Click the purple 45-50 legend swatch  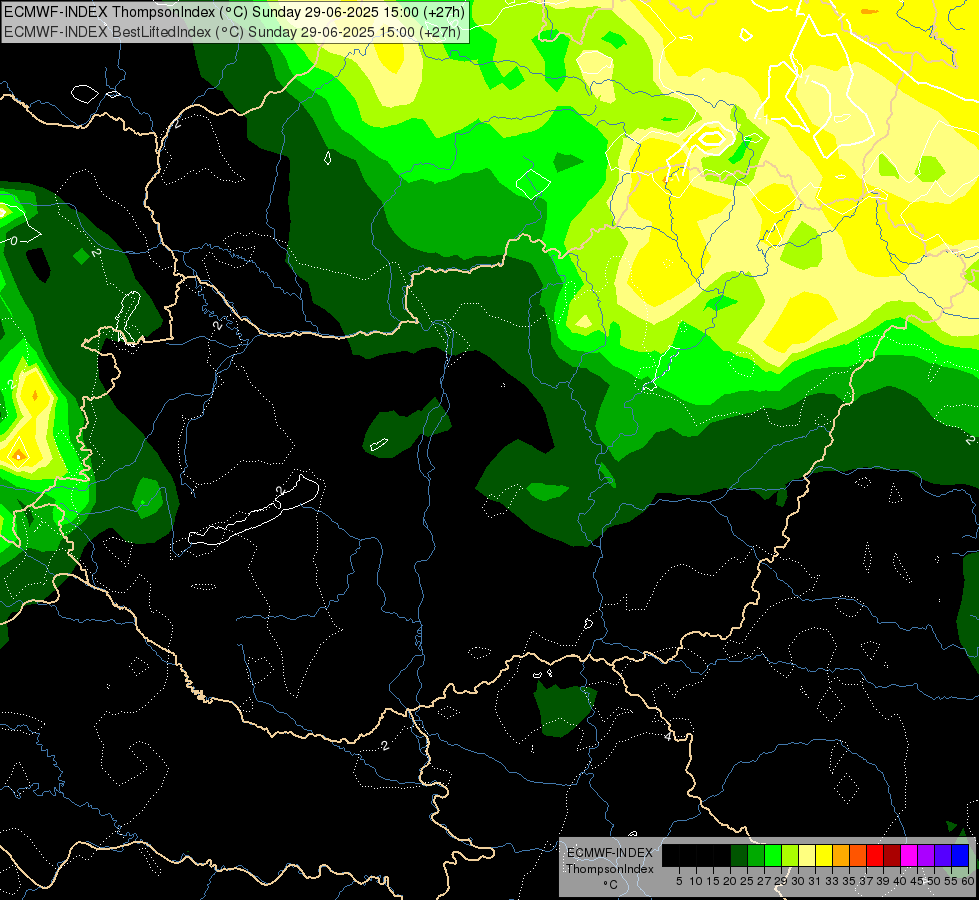[926, 856]
